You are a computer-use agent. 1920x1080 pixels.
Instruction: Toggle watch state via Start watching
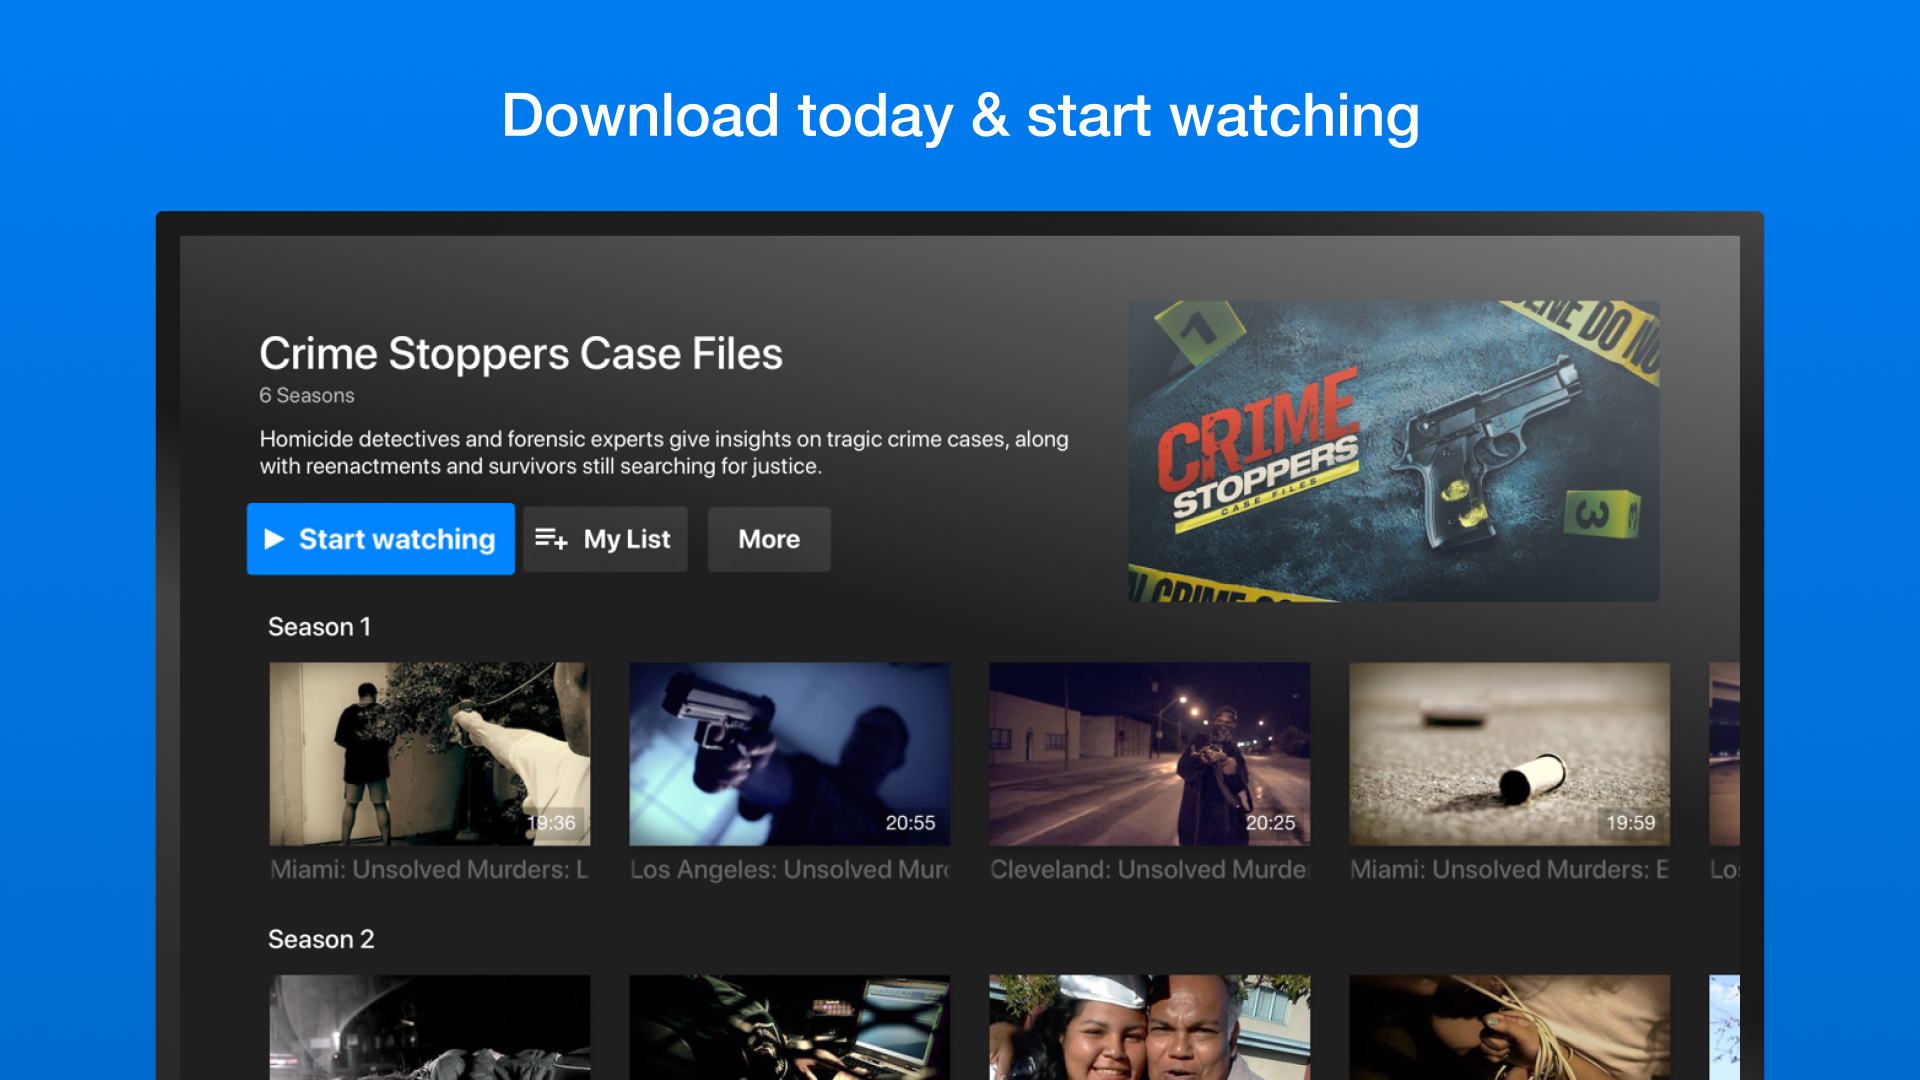point(380,539)
